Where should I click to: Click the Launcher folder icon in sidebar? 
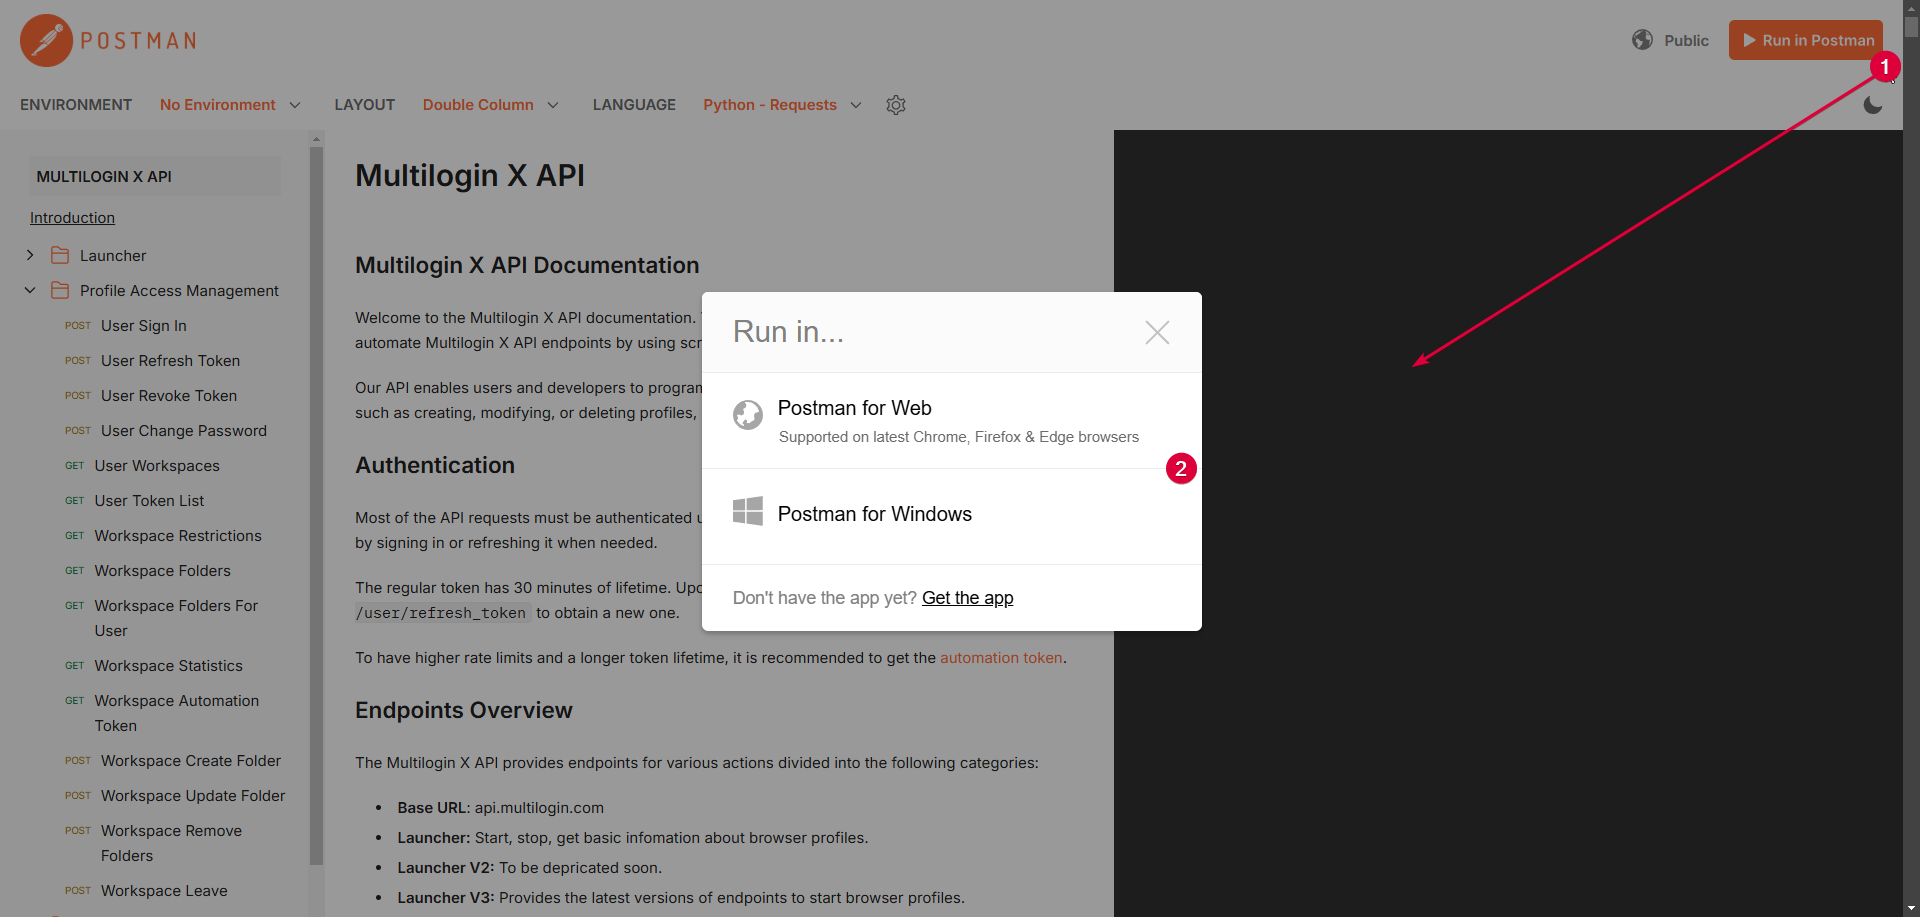point(59,255)
